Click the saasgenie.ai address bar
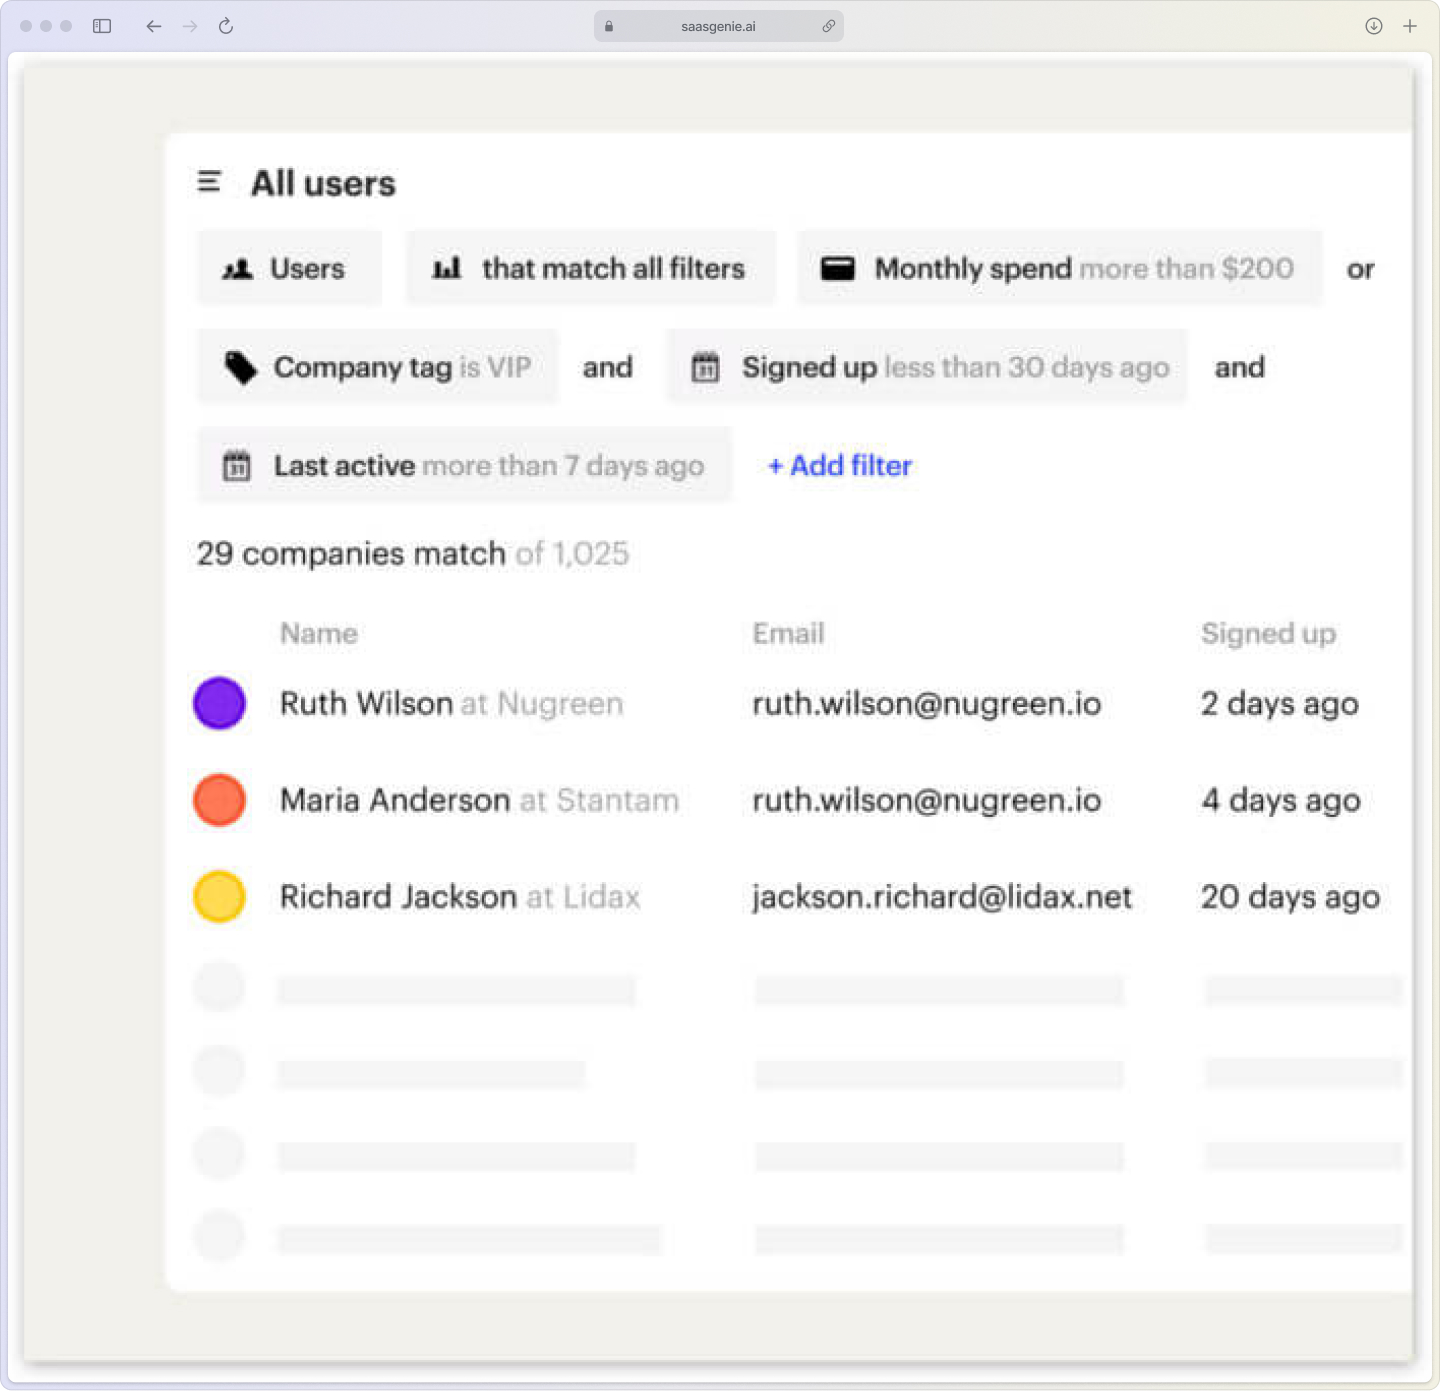1440x1391 pixels. coord(718,26)
